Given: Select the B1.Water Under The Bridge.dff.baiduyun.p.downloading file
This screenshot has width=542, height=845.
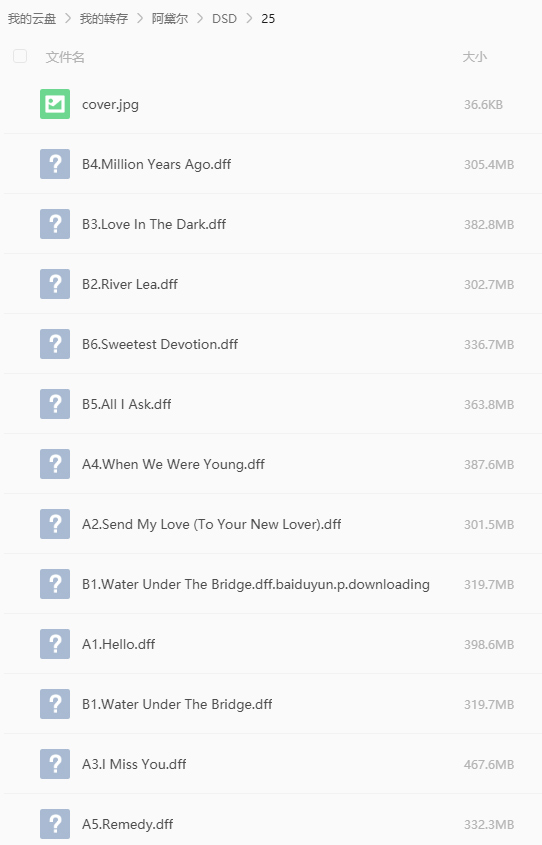Looking at the screenshot, I should point(256,584).
